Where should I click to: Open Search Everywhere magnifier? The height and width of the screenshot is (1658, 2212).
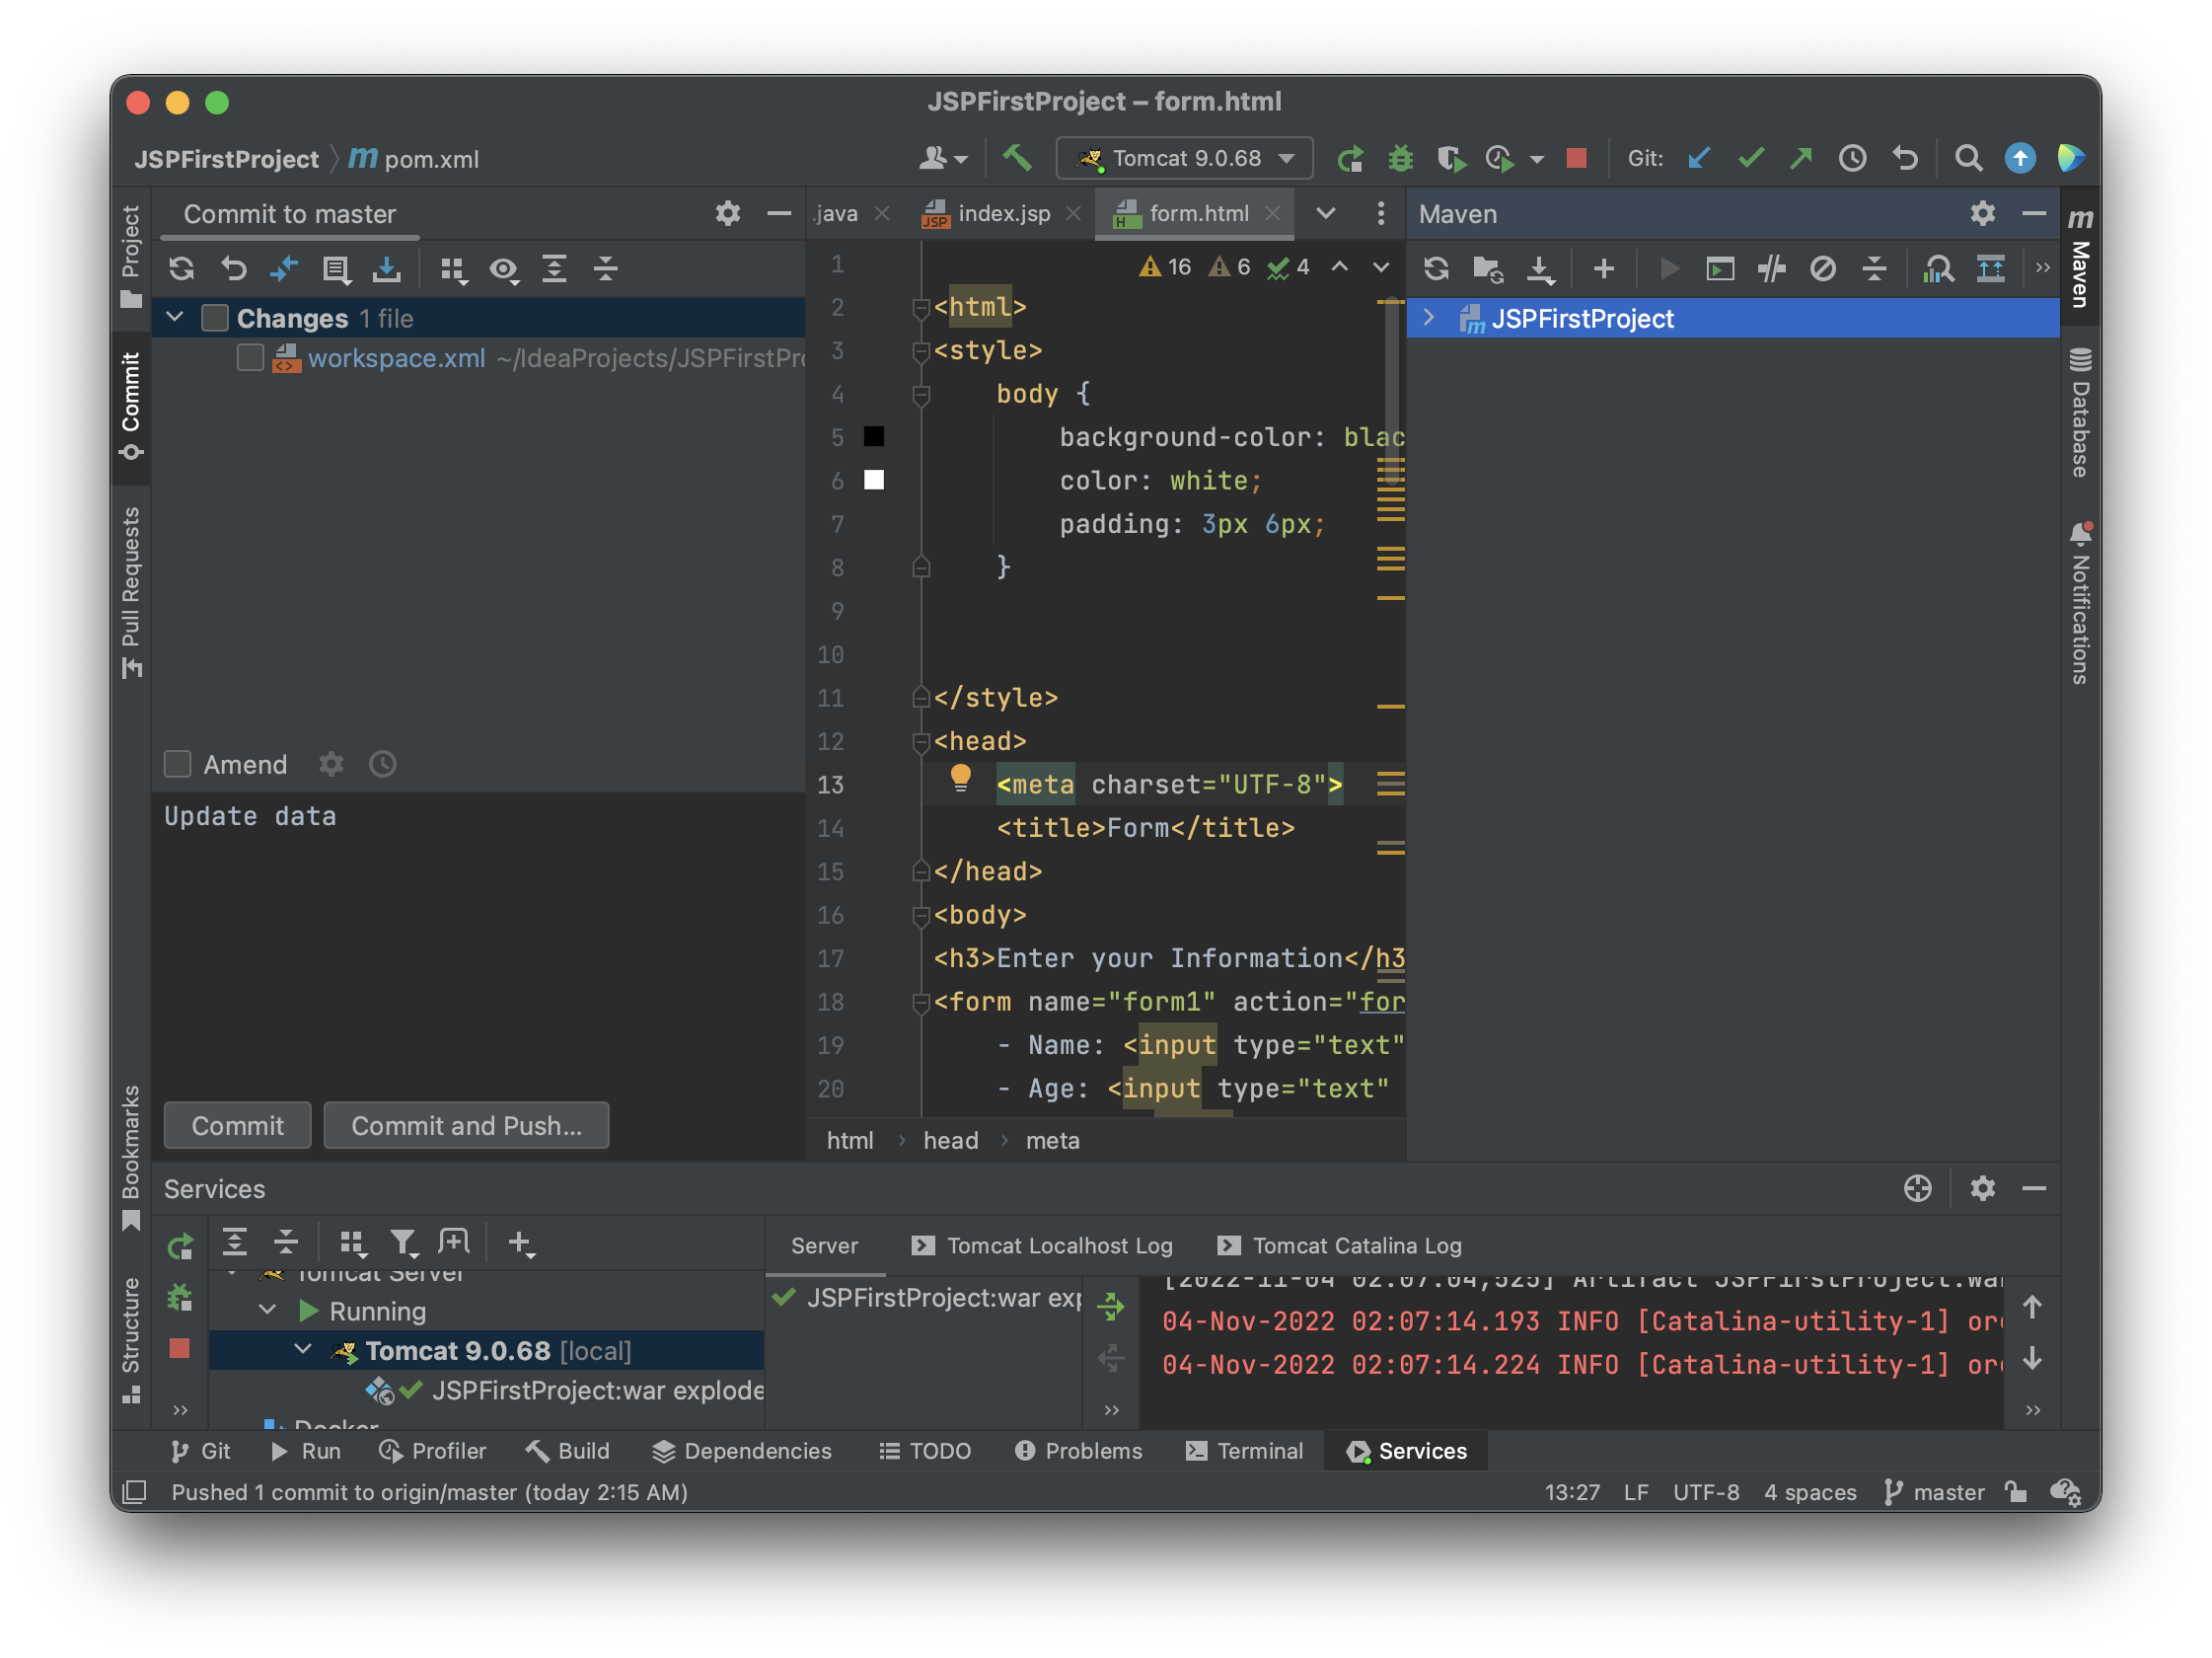point(1968,158)
